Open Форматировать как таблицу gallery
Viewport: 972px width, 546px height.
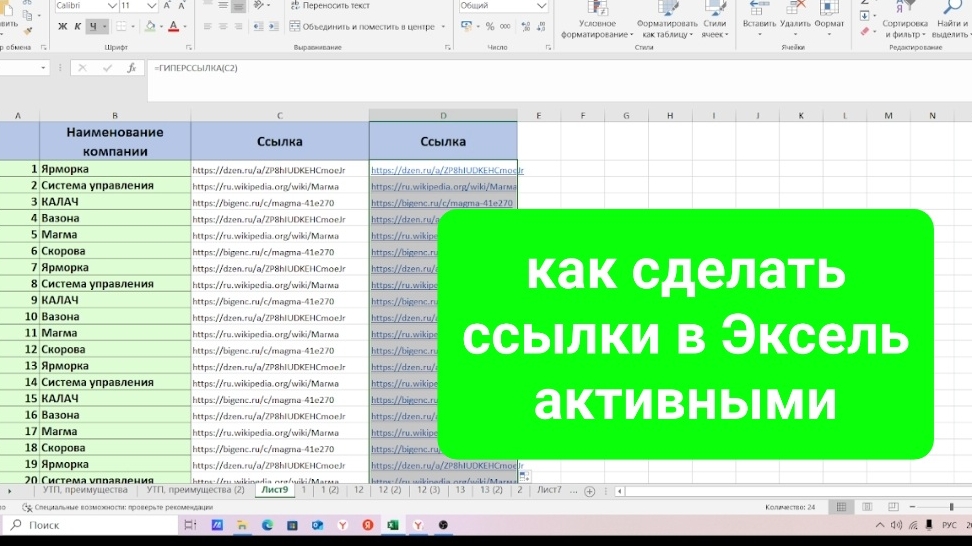point(667,20)
